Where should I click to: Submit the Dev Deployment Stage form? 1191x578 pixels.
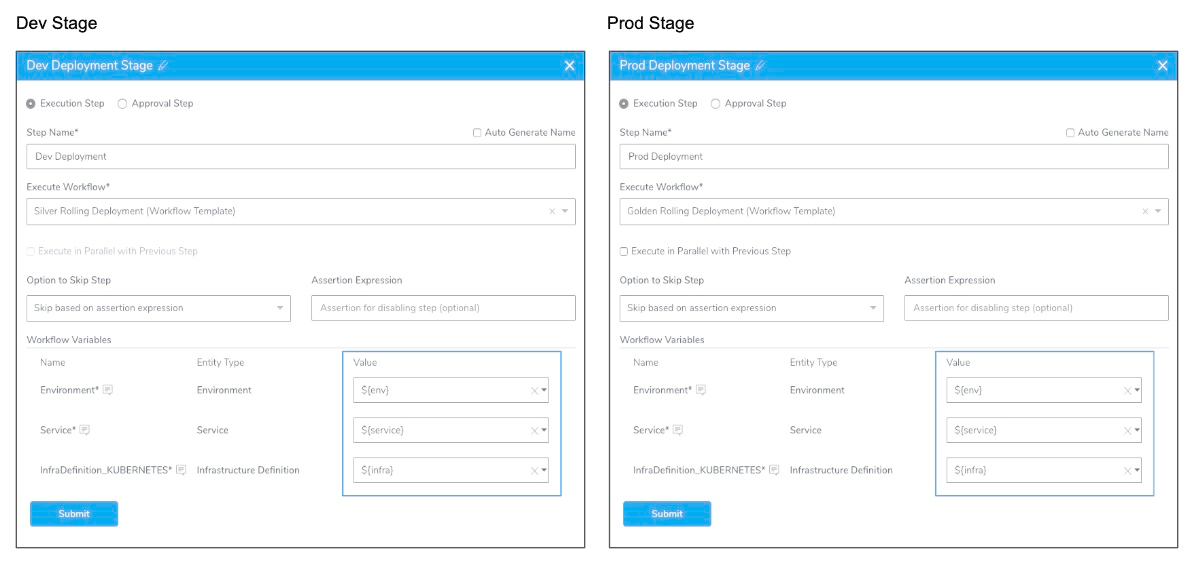pos(74,513)
